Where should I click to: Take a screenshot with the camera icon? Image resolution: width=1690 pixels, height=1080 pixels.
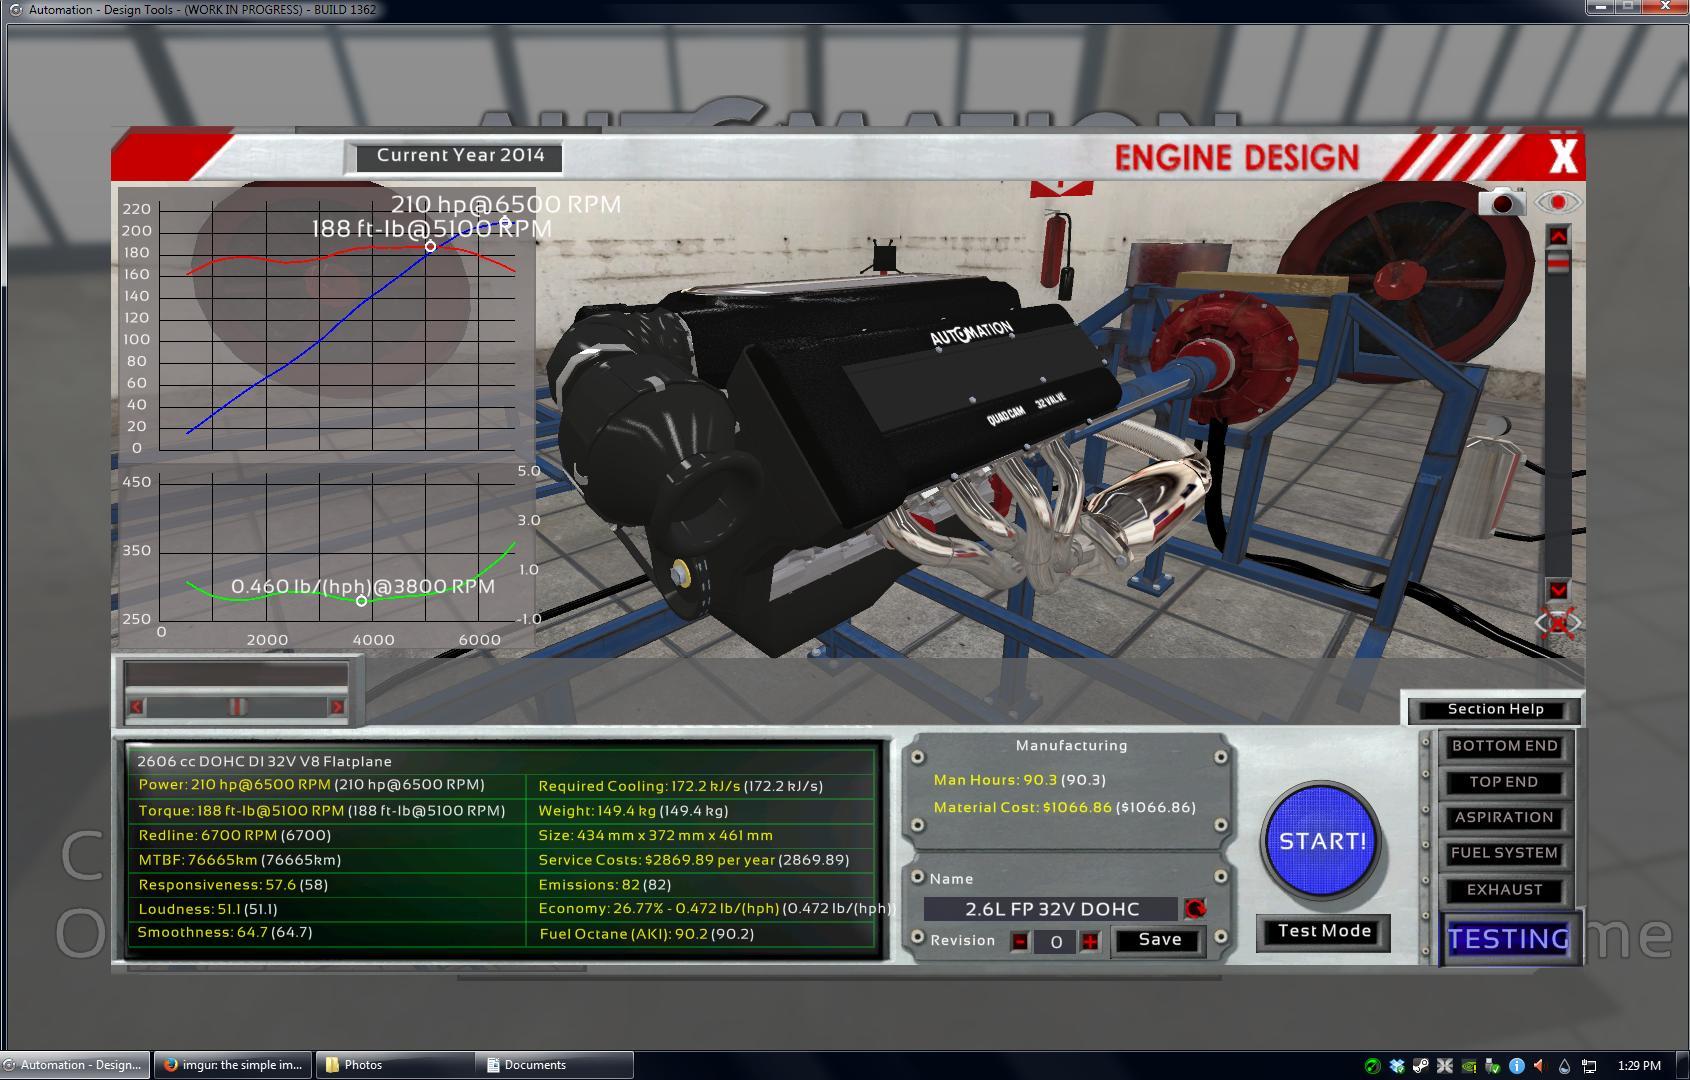pos(1502,203)
